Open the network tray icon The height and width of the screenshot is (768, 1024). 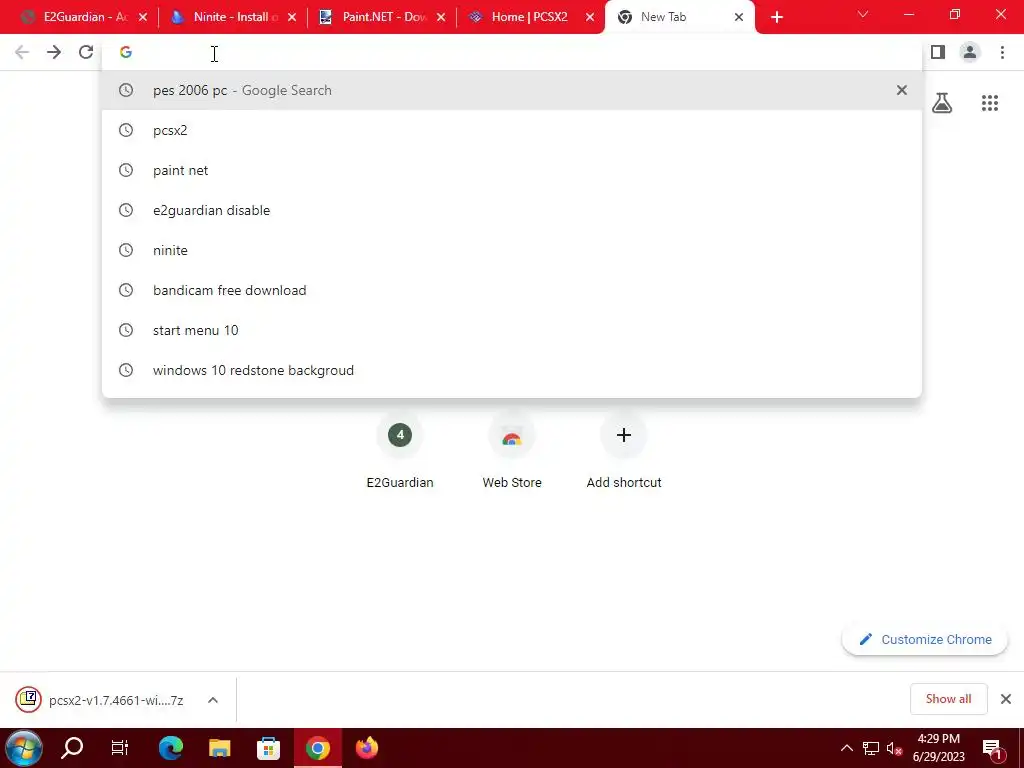[871, 748]
